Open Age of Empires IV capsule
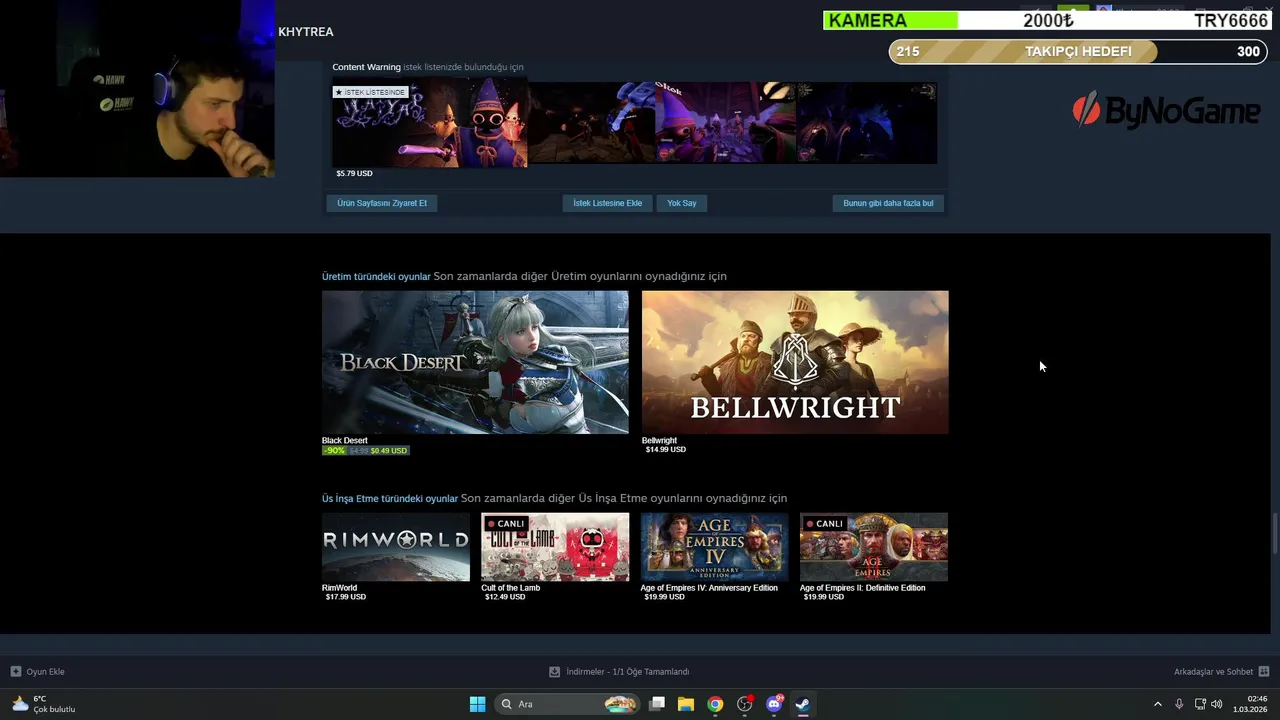 (714, 547)
